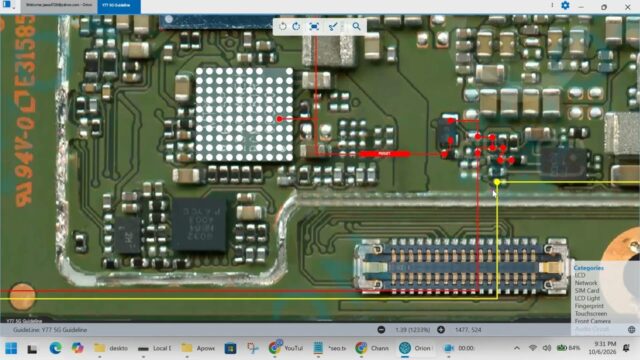Open the settings gear in title bar

[x=565, y=5]
